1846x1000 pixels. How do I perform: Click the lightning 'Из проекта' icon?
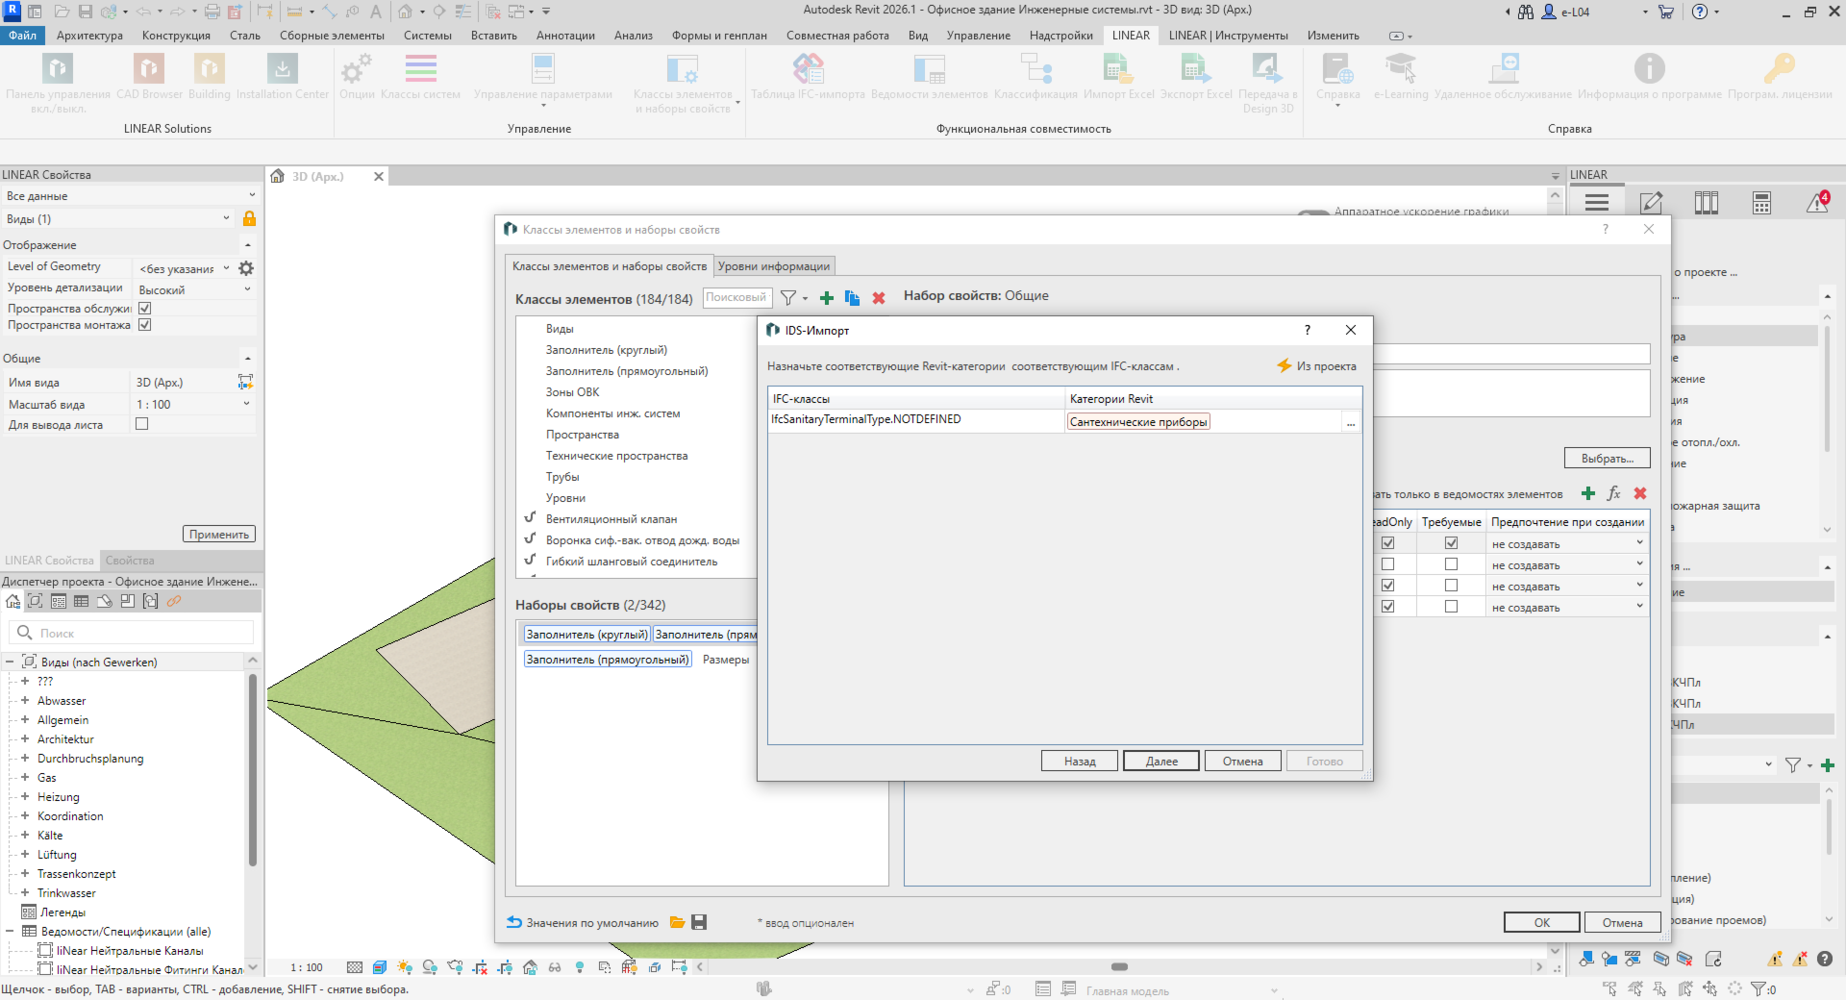coord(1284,366)
